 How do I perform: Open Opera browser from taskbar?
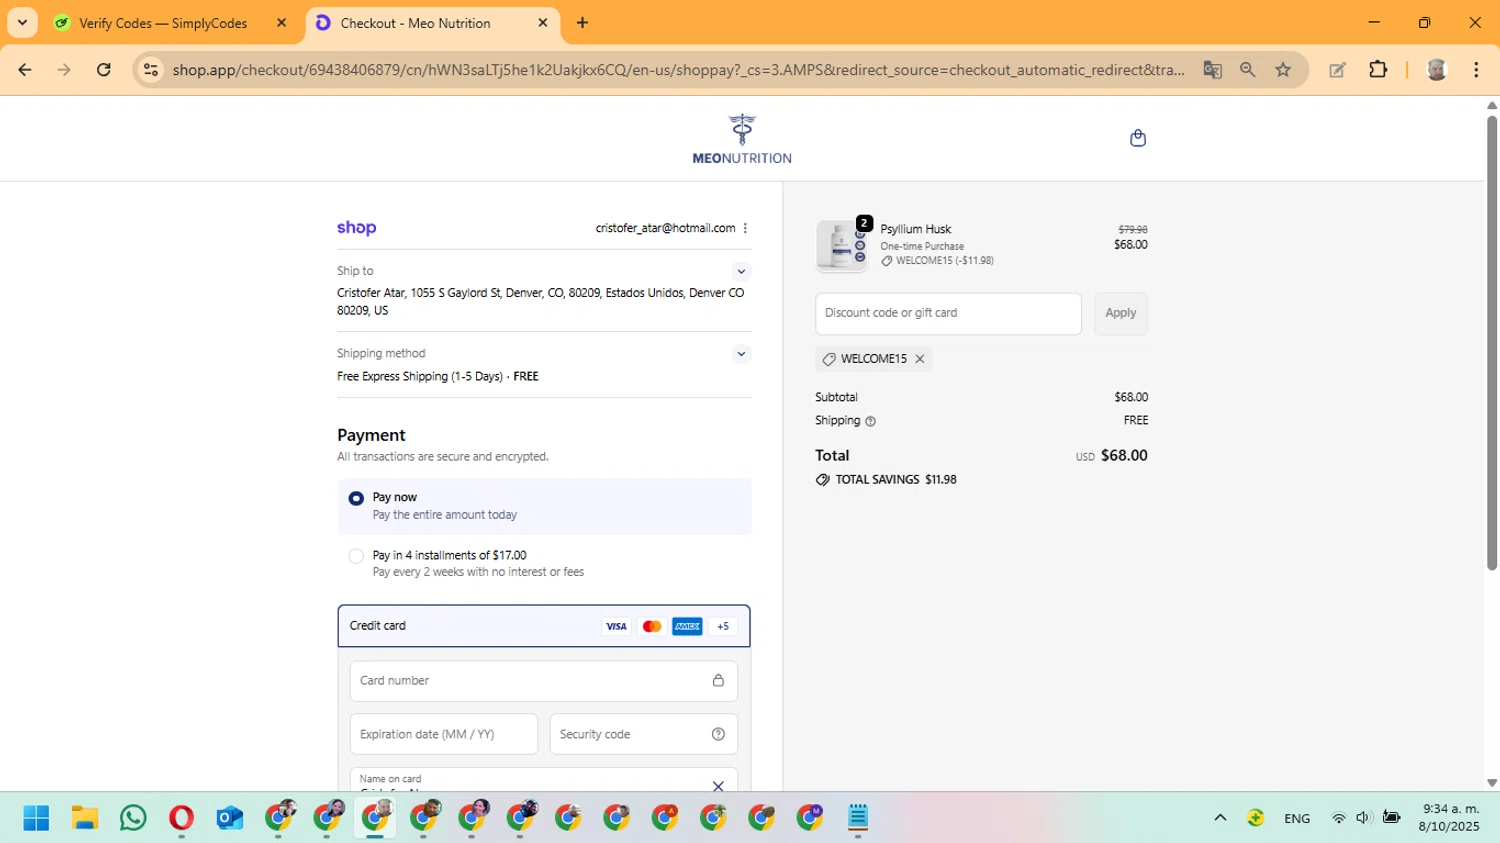pyautogui.click(x=181, y=818)
